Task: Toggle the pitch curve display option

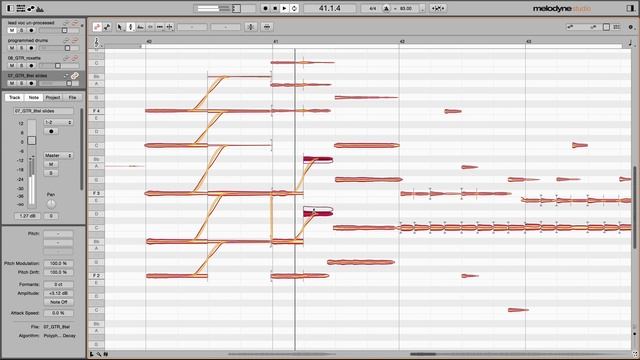Action: (593, 27)
